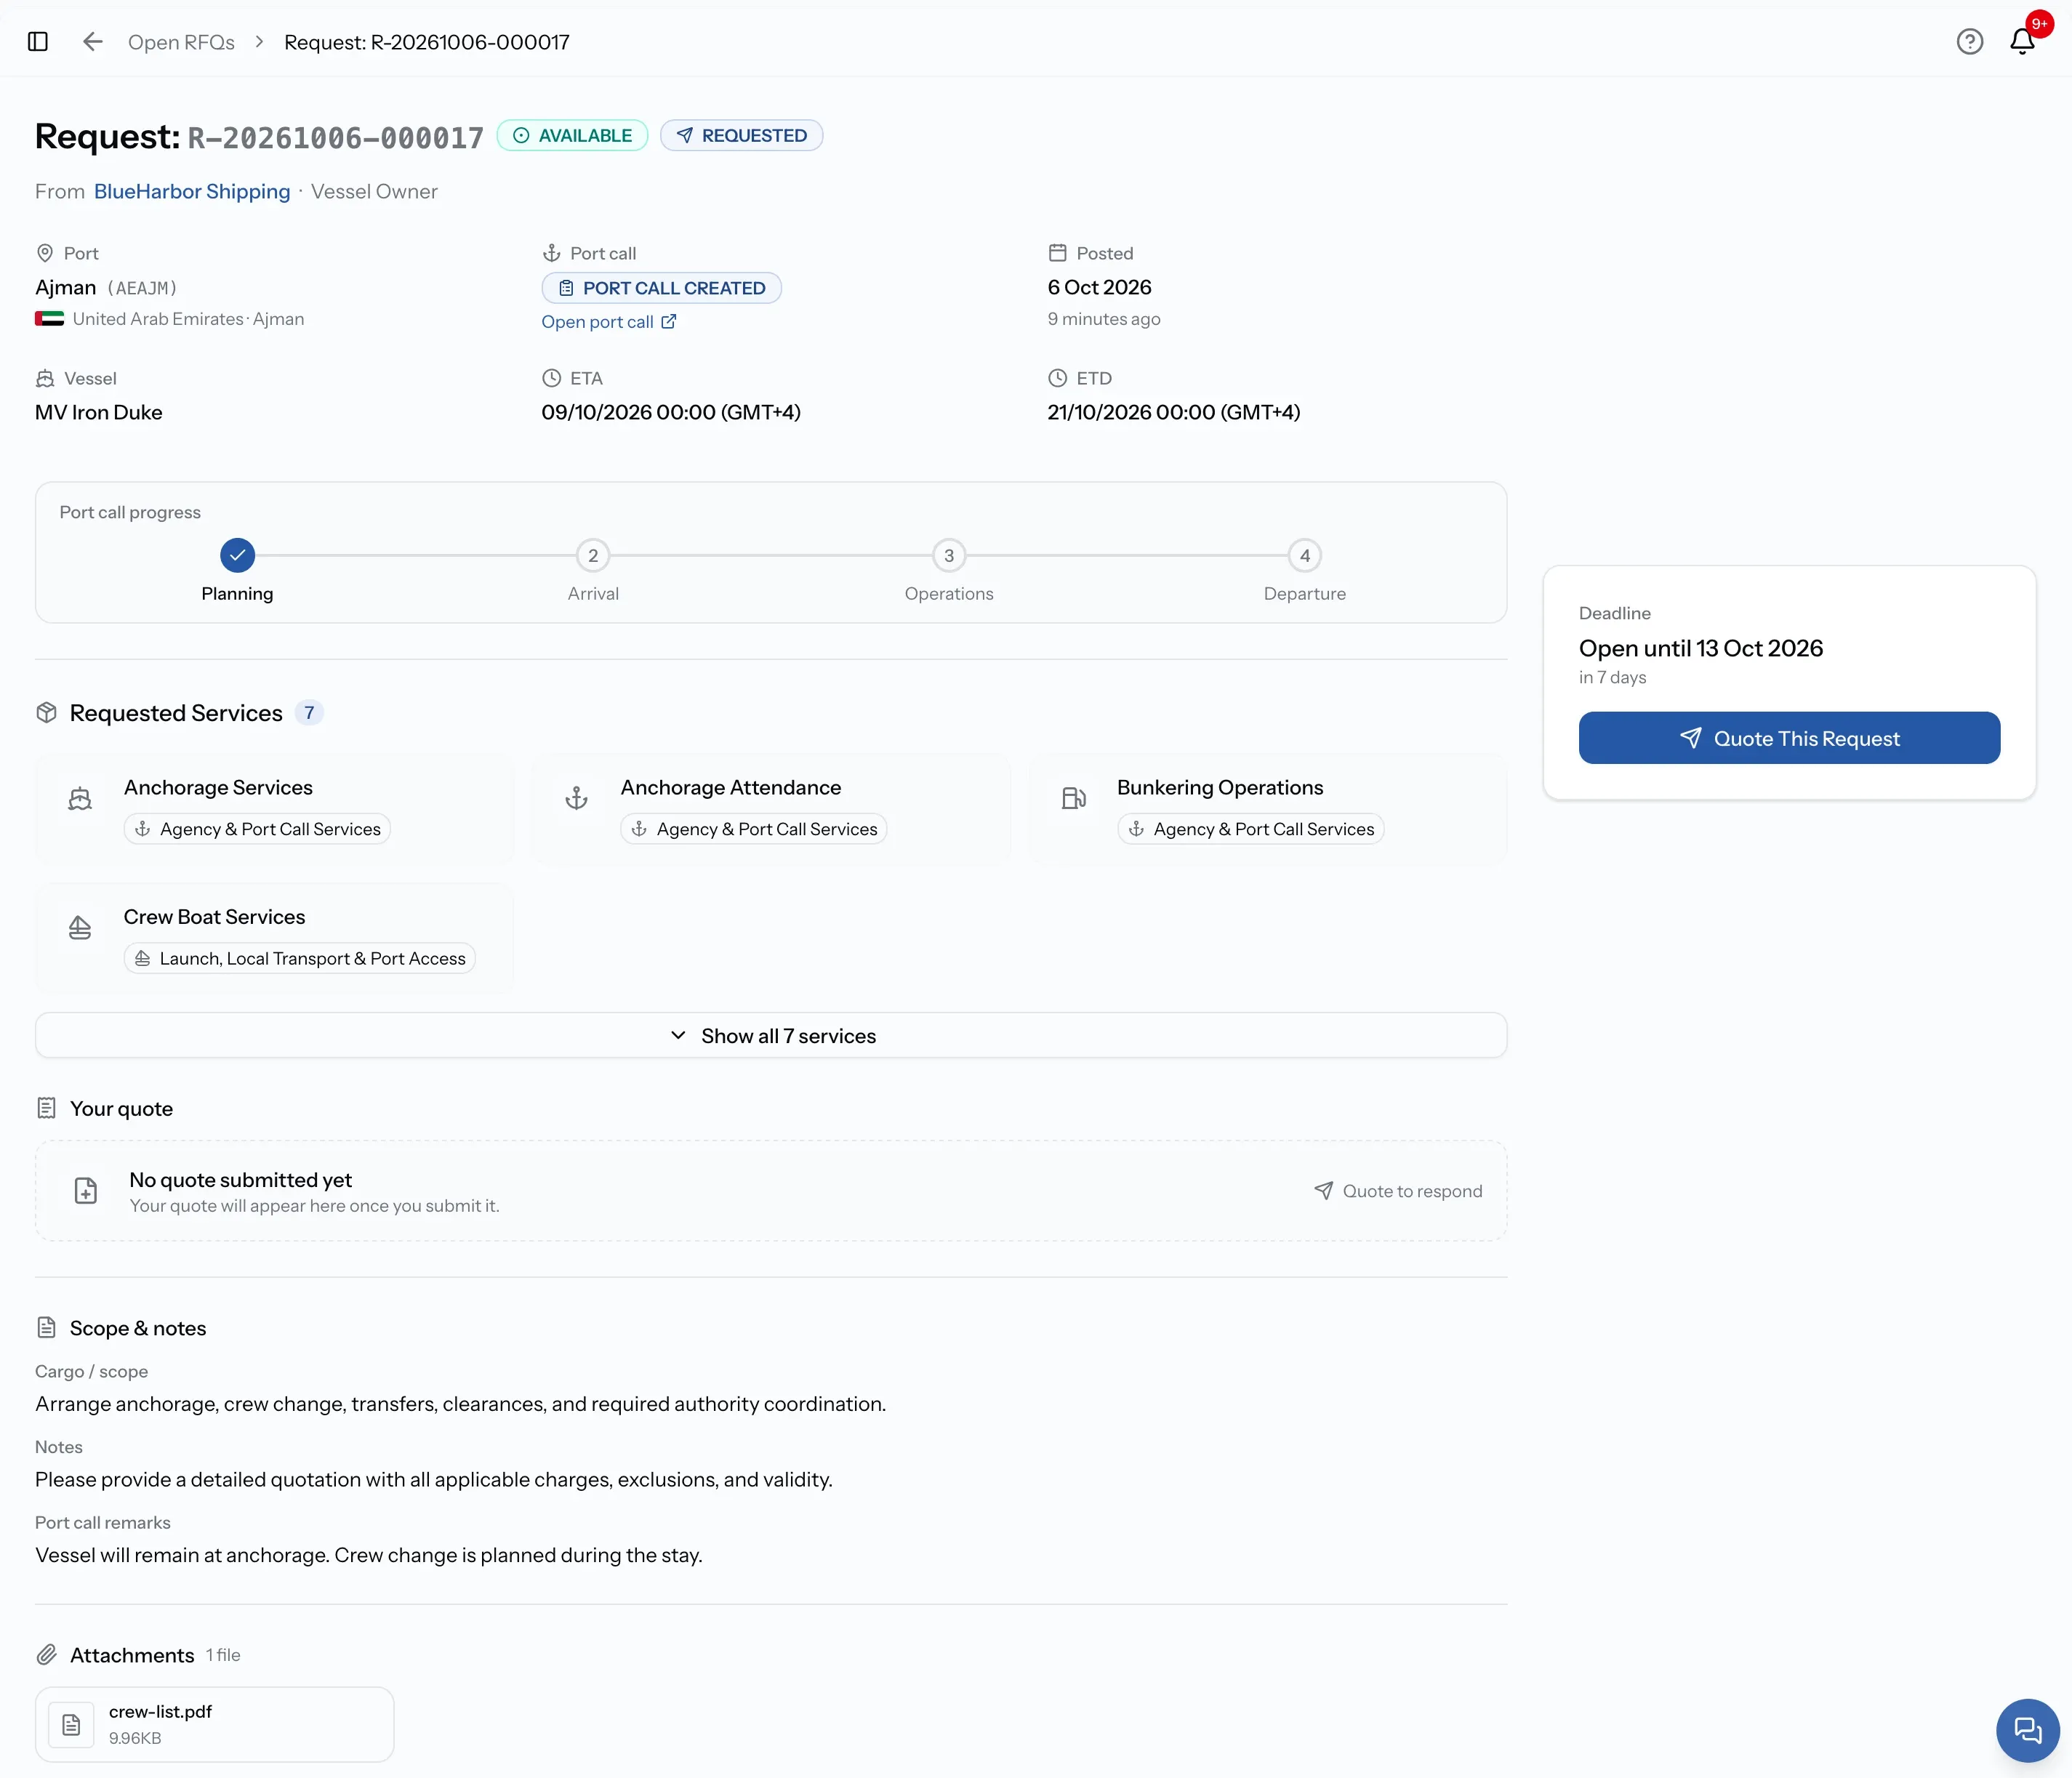Click the Scope & notes document icon

(46, 1327)
